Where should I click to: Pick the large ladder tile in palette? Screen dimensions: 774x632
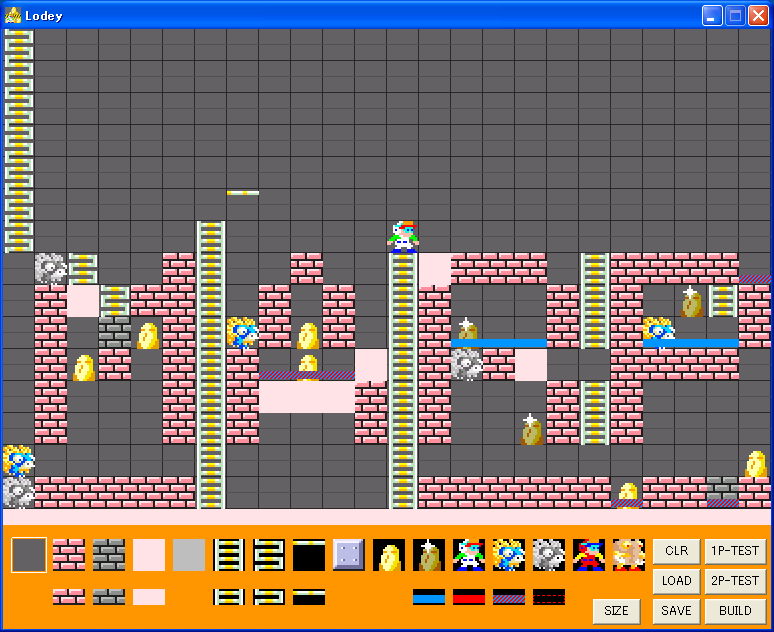[x=229, y=555]
